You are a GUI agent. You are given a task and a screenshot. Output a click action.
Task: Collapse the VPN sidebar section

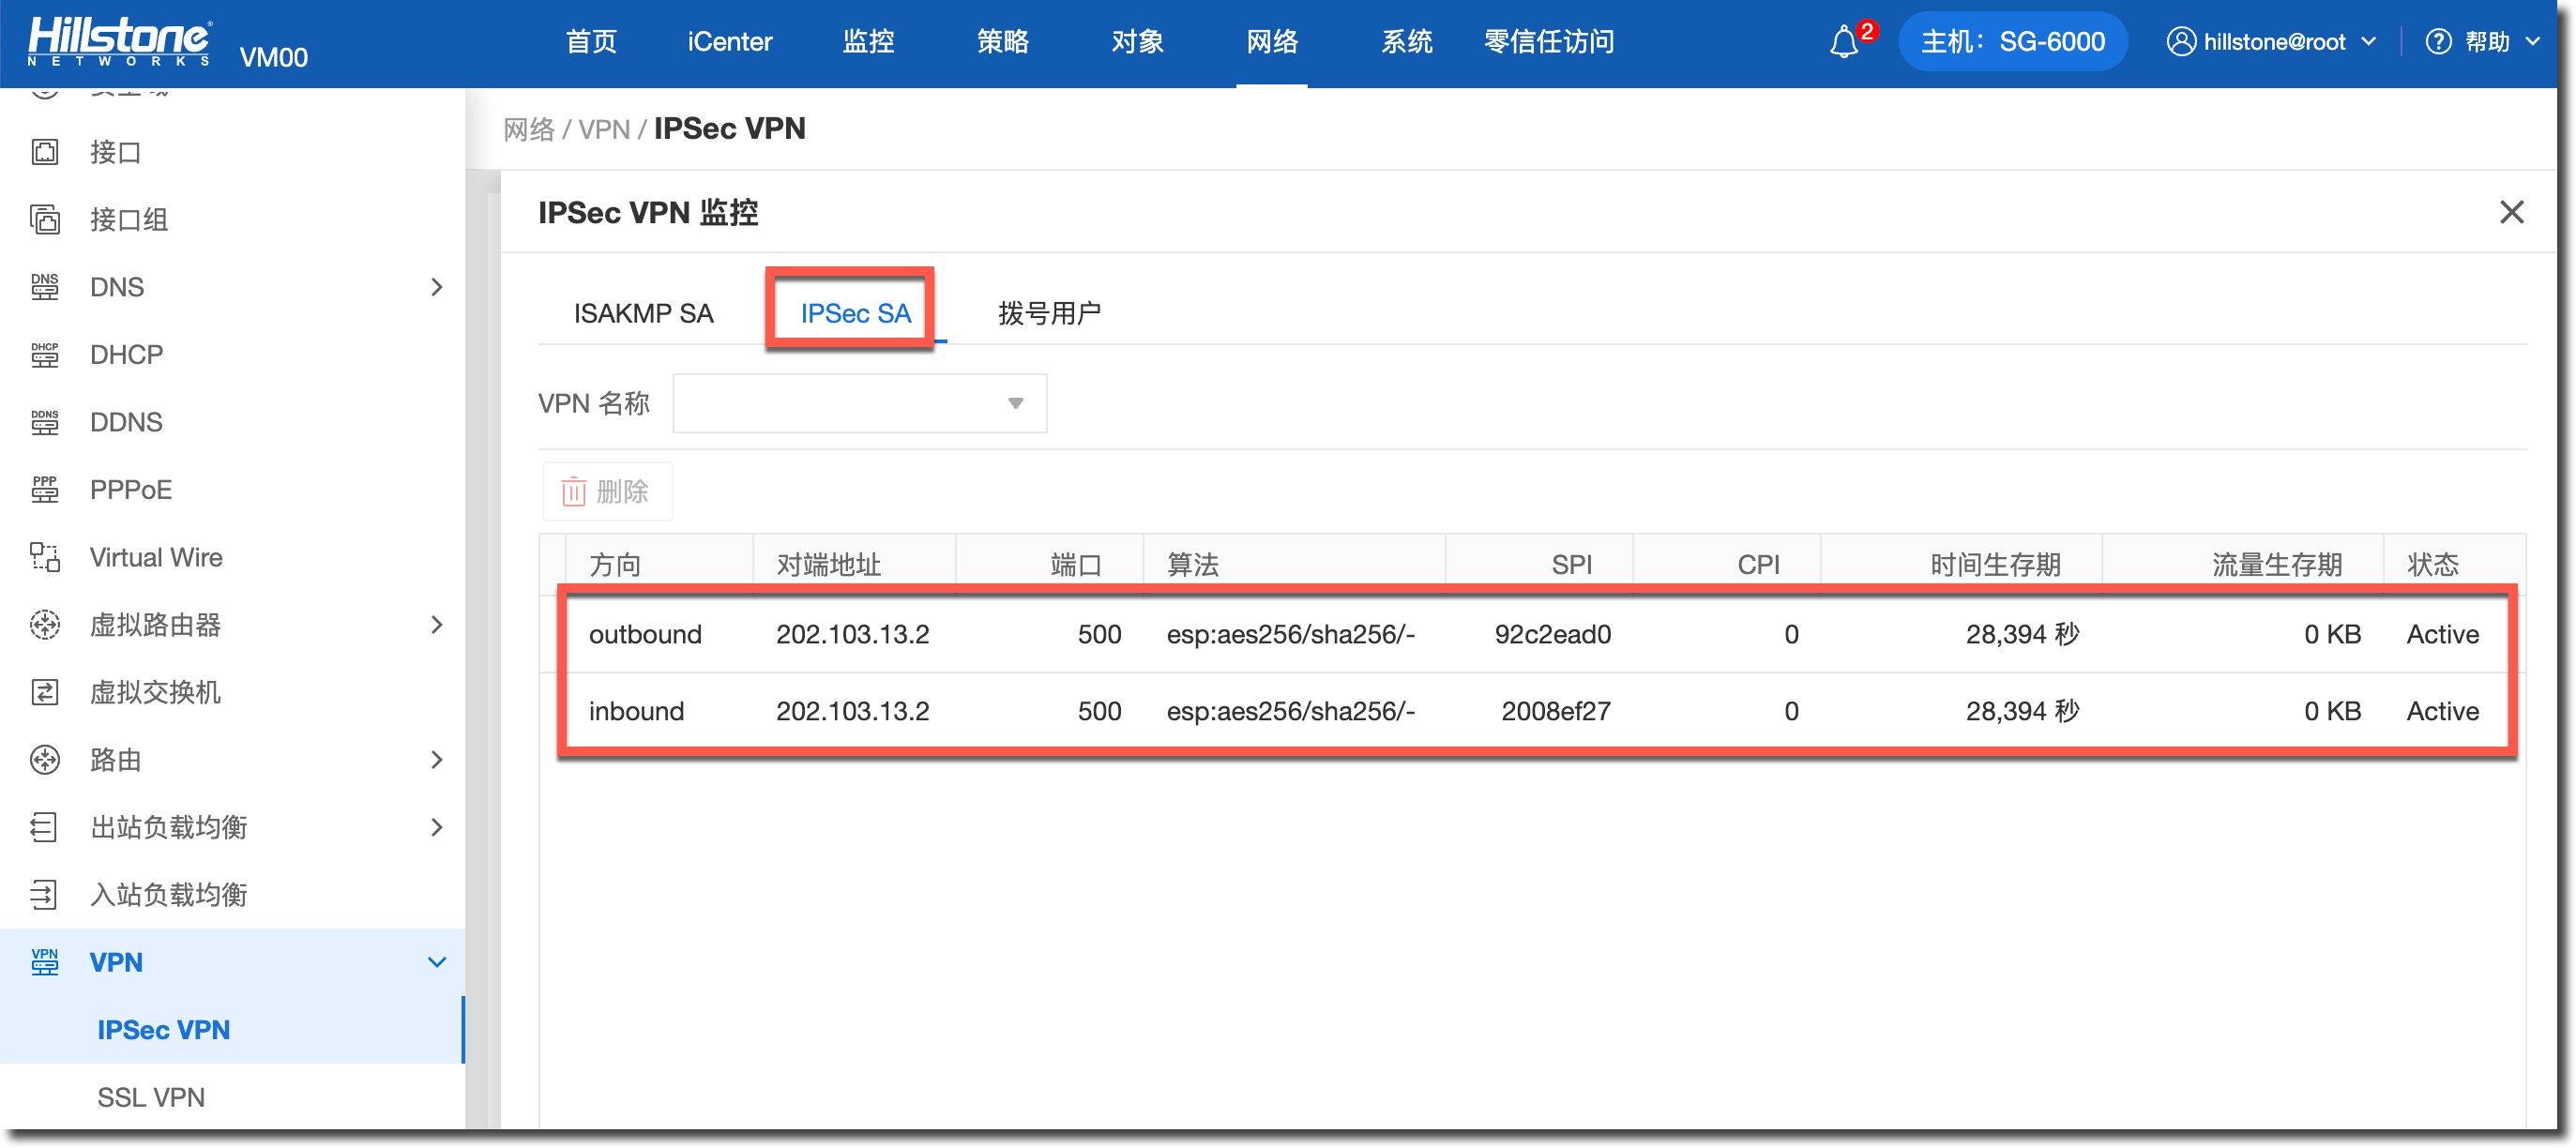[436, 962]
